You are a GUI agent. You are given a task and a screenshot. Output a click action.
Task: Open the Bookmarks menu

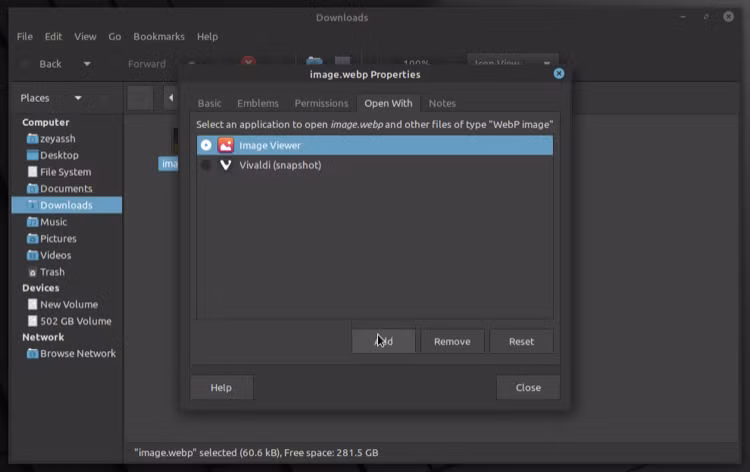click(x=159, y=36)
